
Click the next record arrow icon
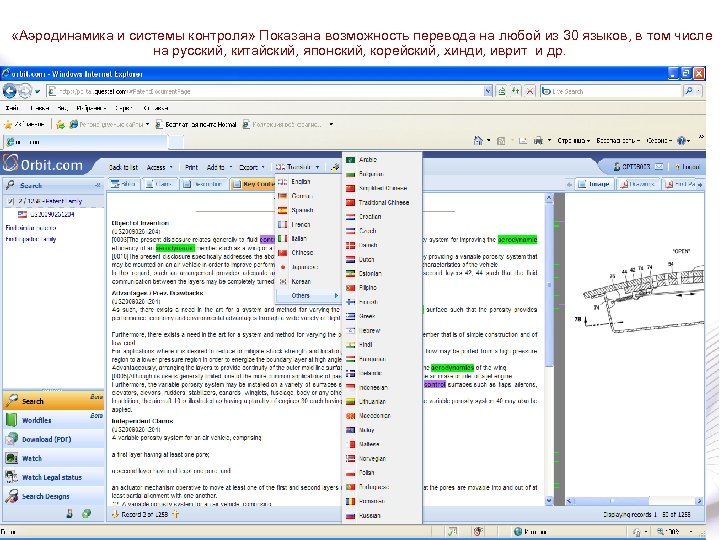tap(175, 514)
